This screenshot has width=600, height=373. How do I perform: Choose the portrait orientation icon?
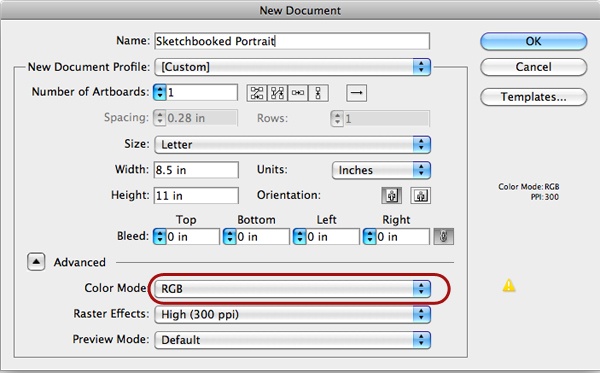391,195
